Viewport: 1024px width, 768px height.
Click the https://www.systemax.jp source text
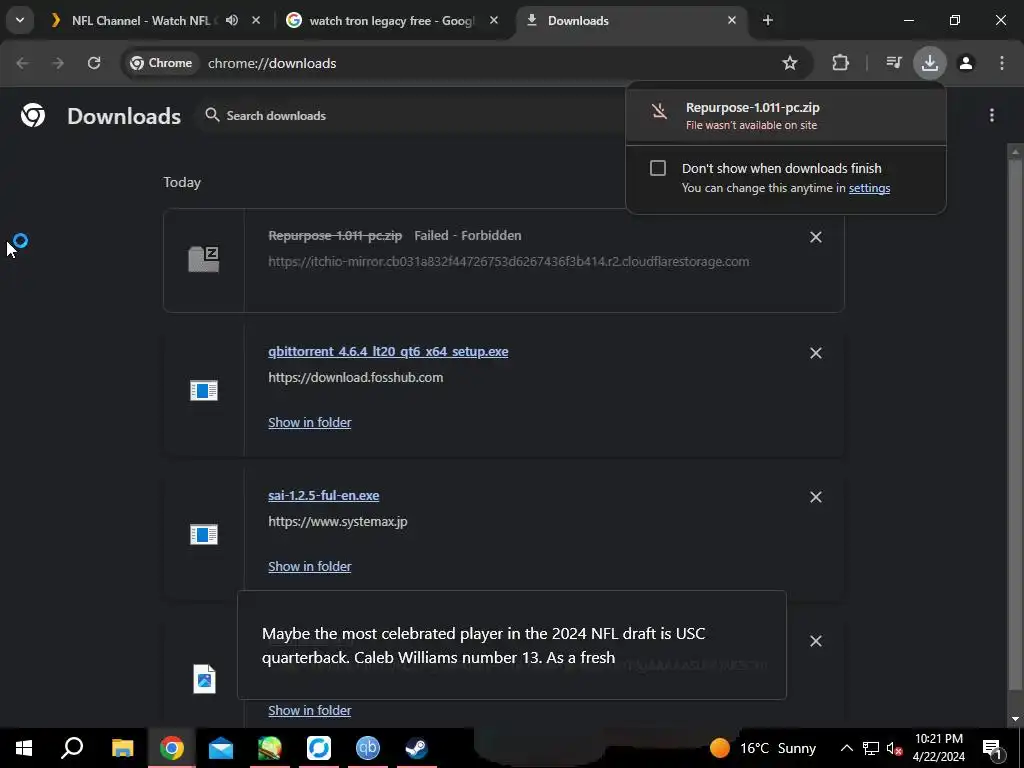pos(338,522)
